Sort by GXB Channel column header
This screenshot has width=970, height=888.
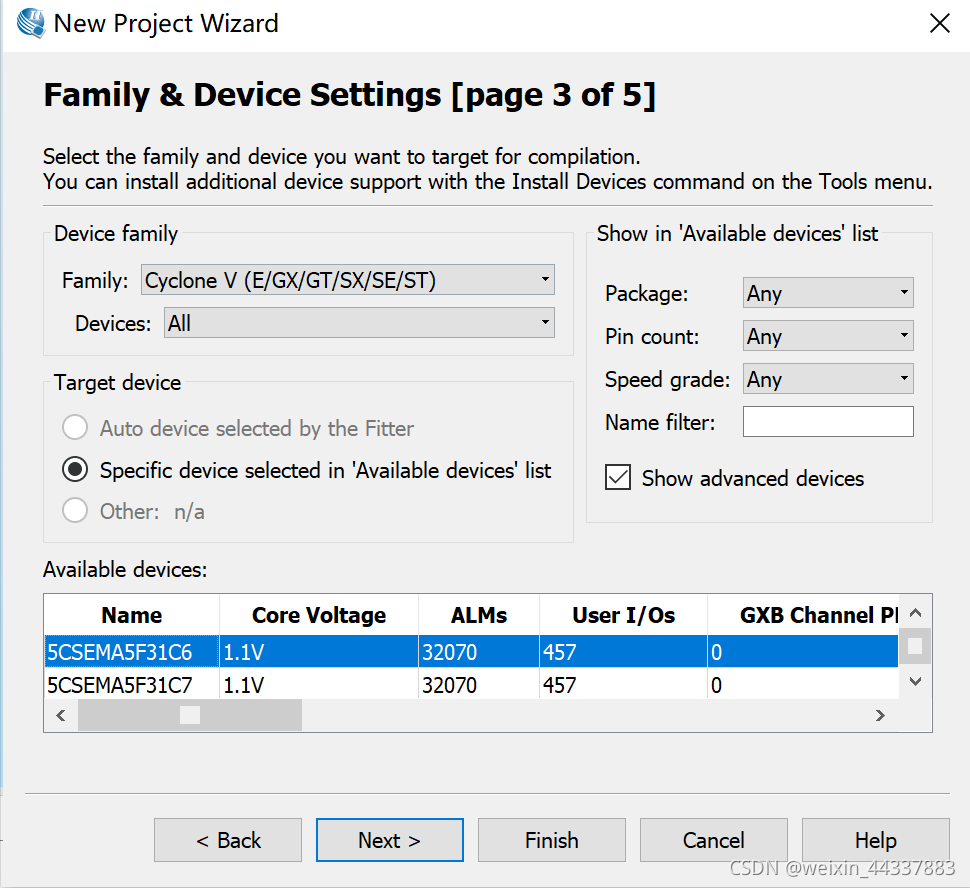803,615
